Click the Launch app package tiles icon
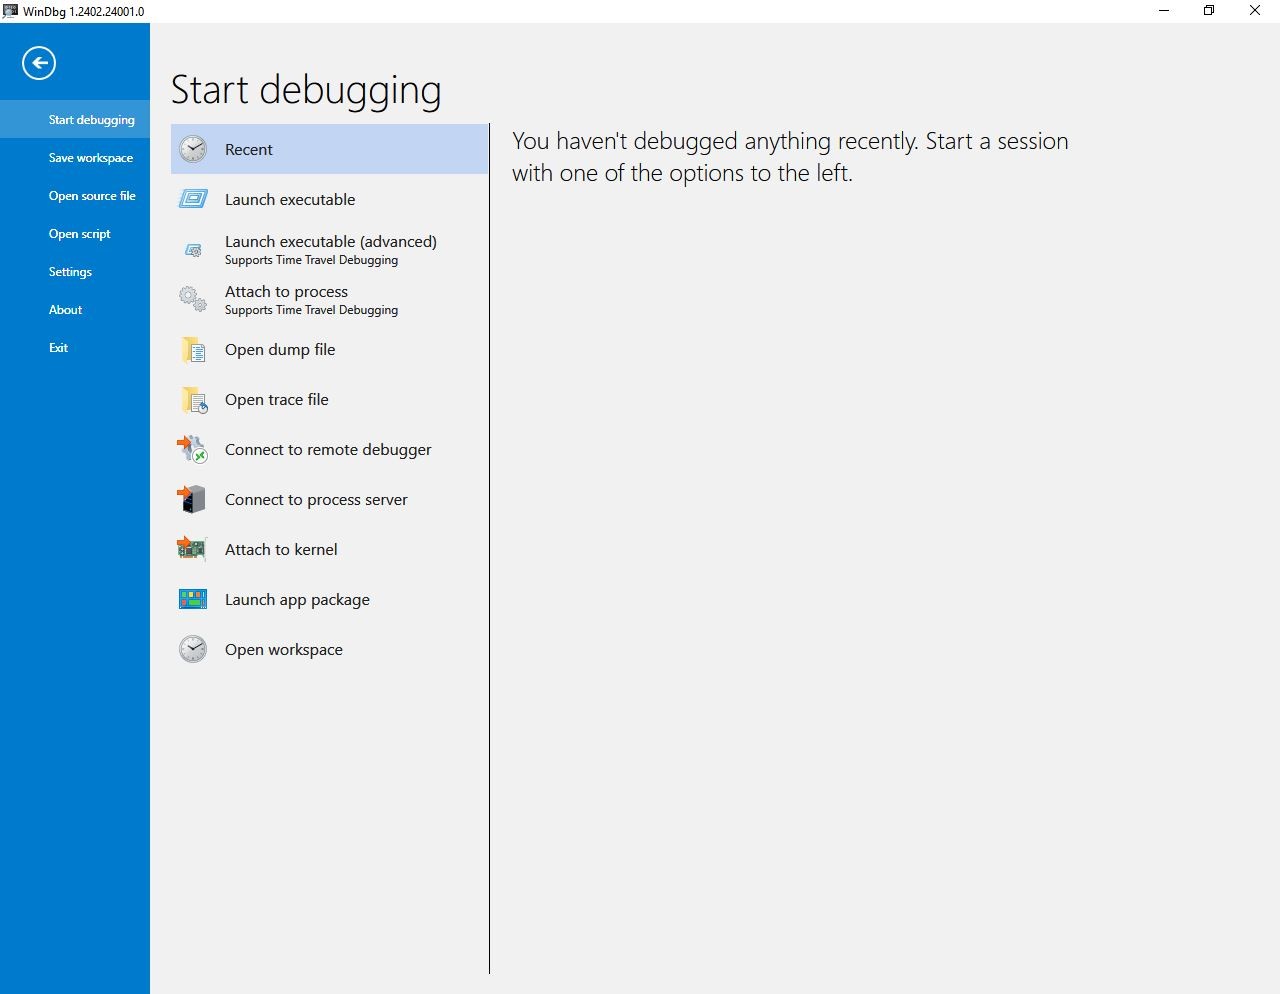Viewport: 1280px width, 994px height. 193,599
